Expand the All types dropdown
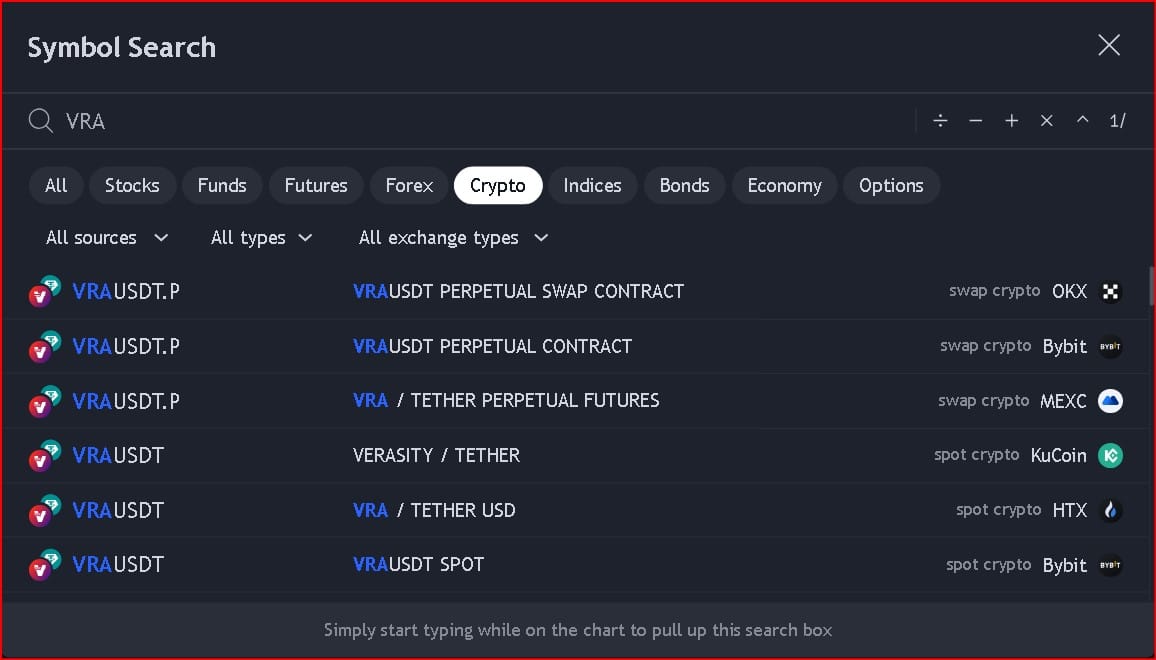Screen dimensions: 1156x660 [262, 238]
